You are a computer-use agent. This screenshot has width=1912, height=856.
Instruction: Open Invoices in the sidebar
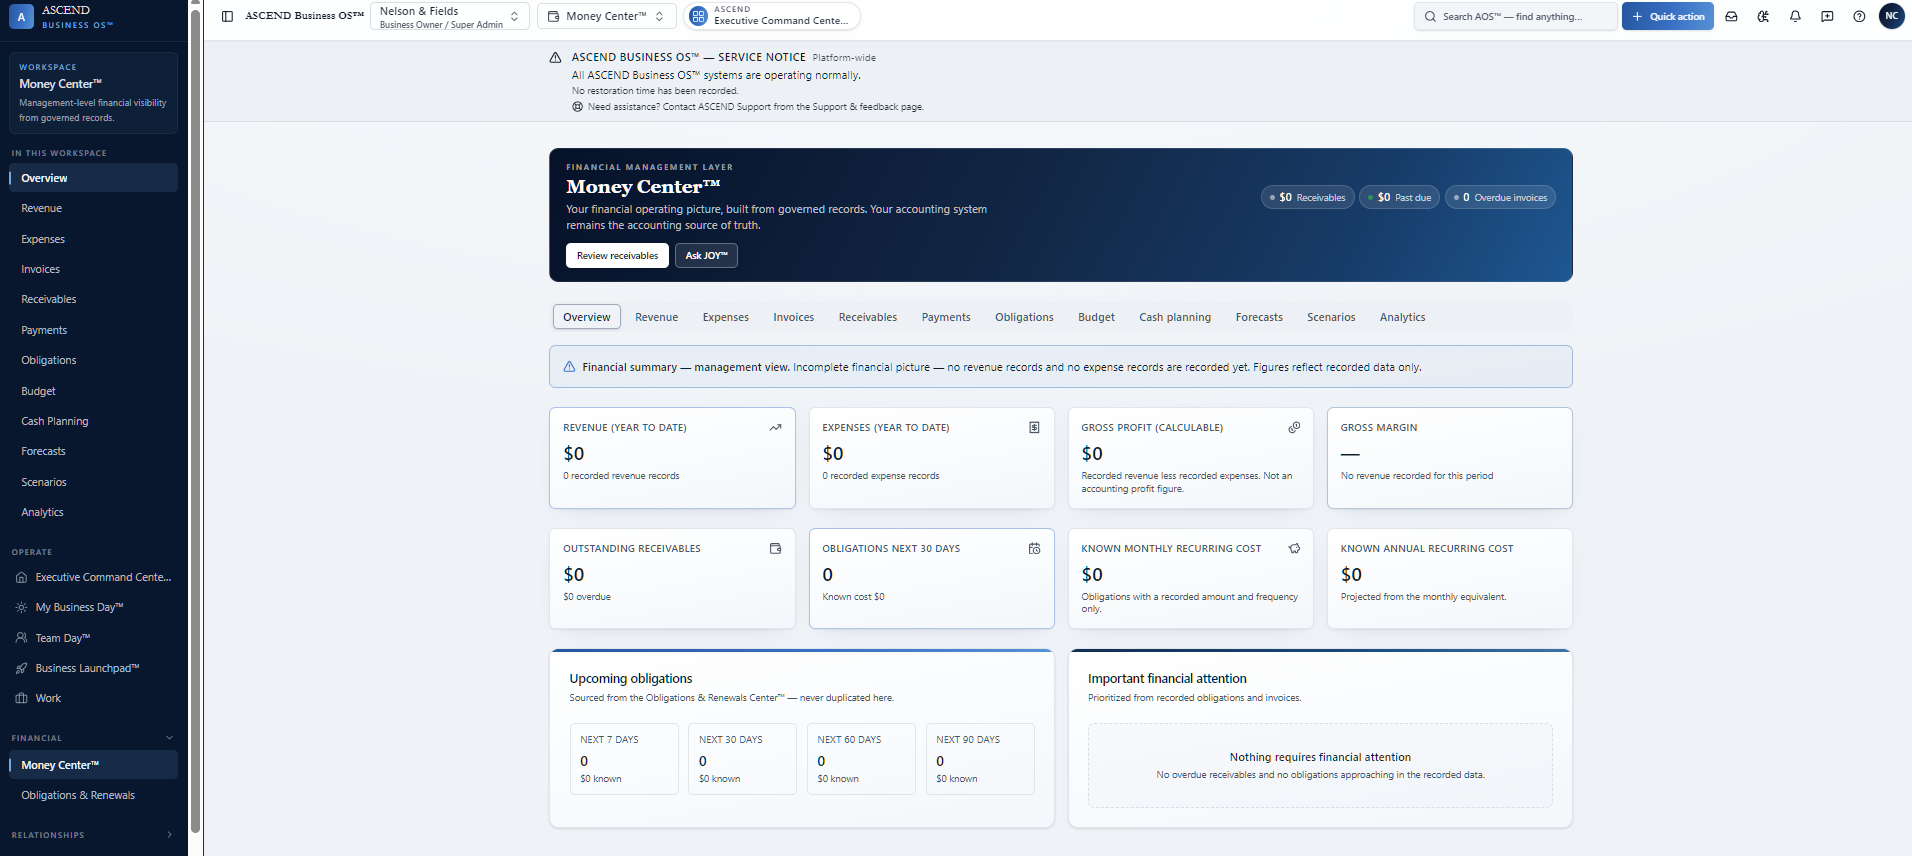tap(93, 269)
